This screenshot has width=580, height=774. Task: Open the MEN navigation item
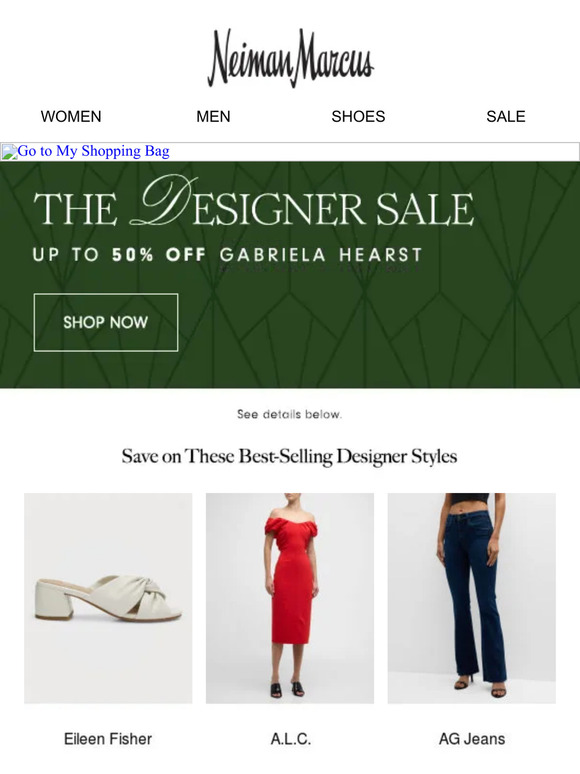point(213,116)
